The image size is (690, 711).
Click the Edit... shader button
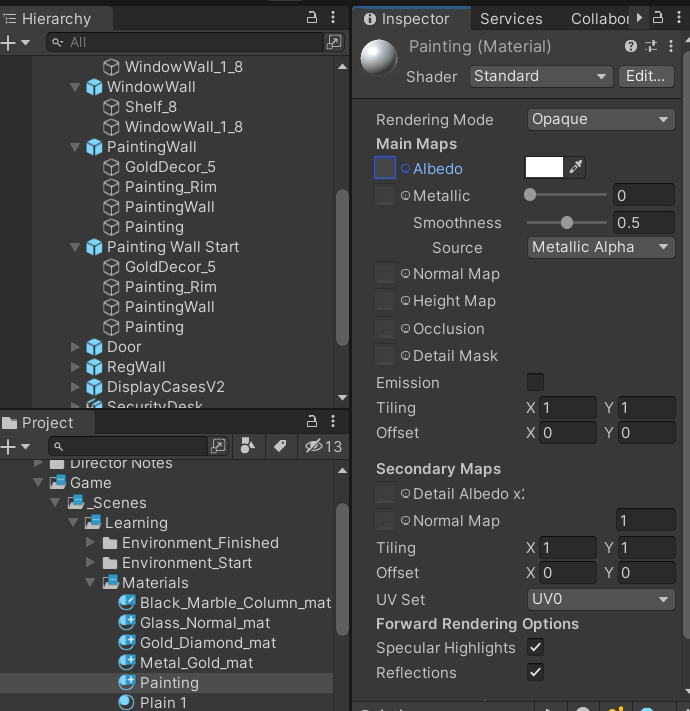[x=646, y=76]
